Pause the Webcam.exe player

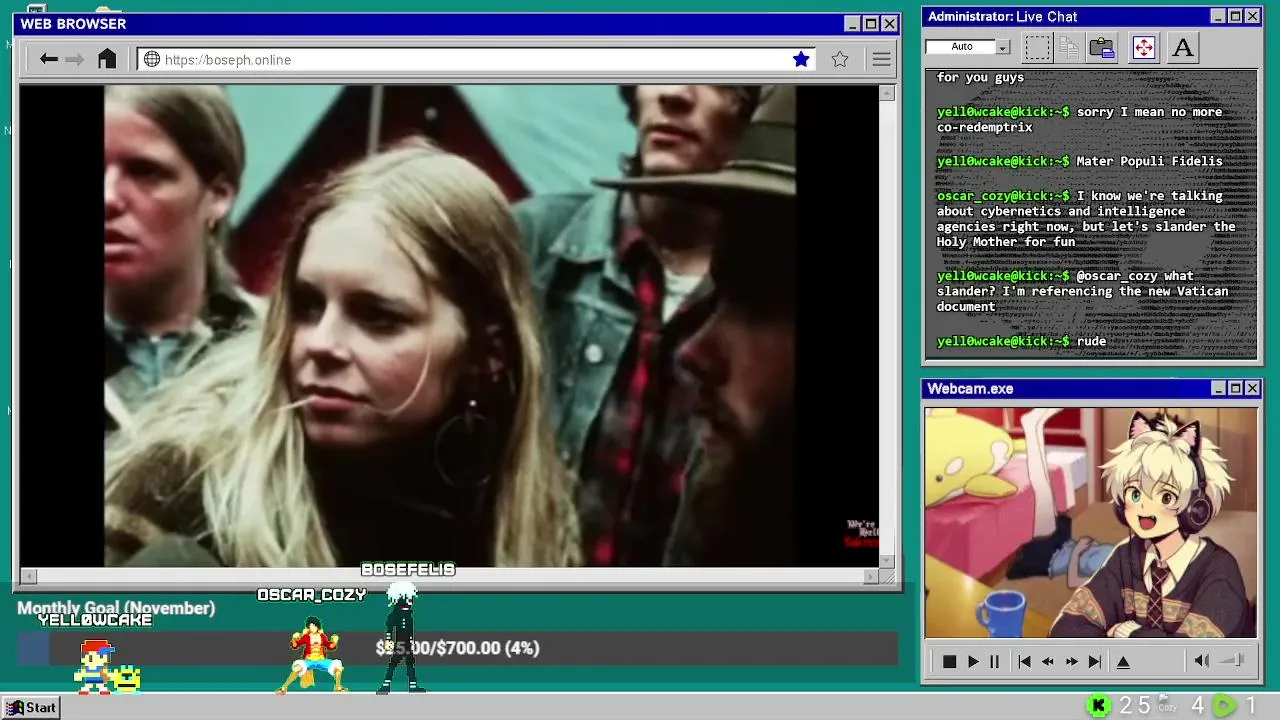click(995, 662)
